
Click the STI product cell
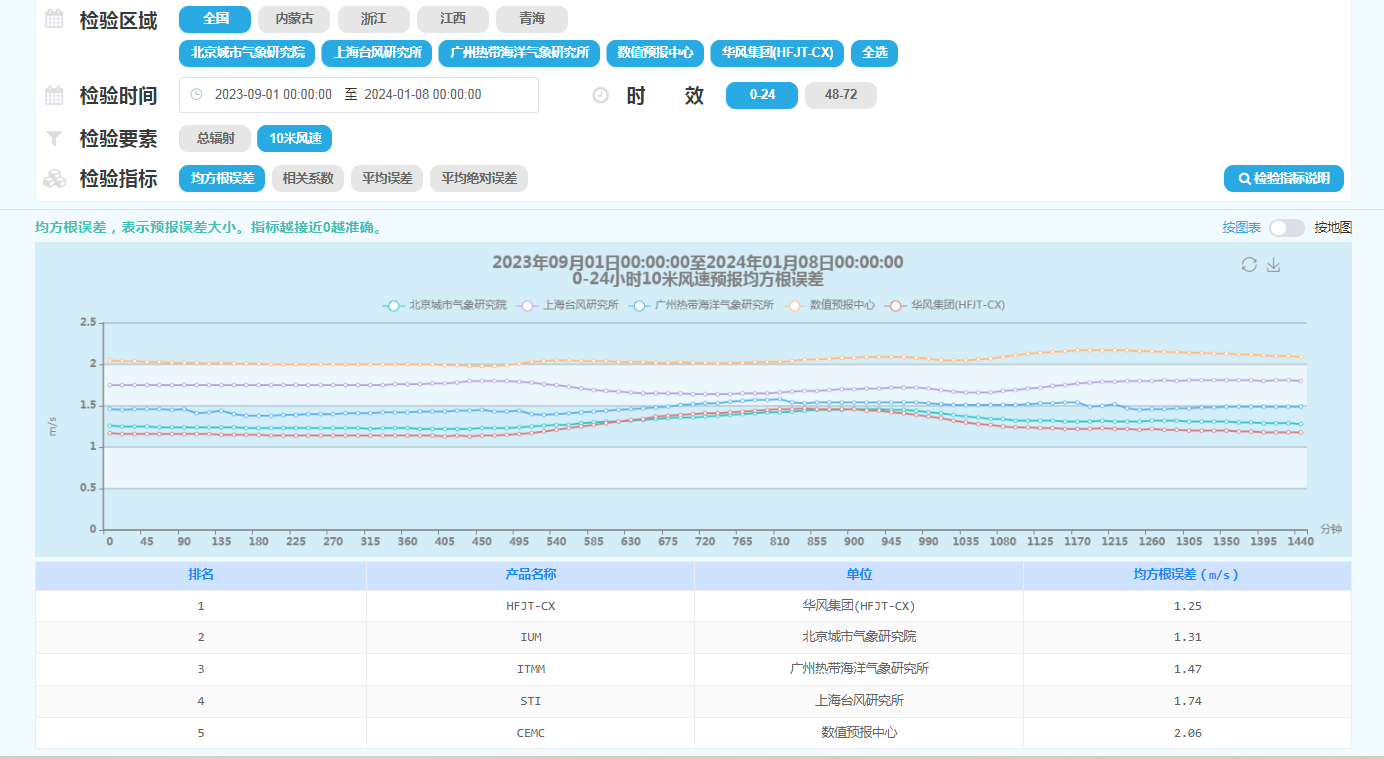point(531,701)
